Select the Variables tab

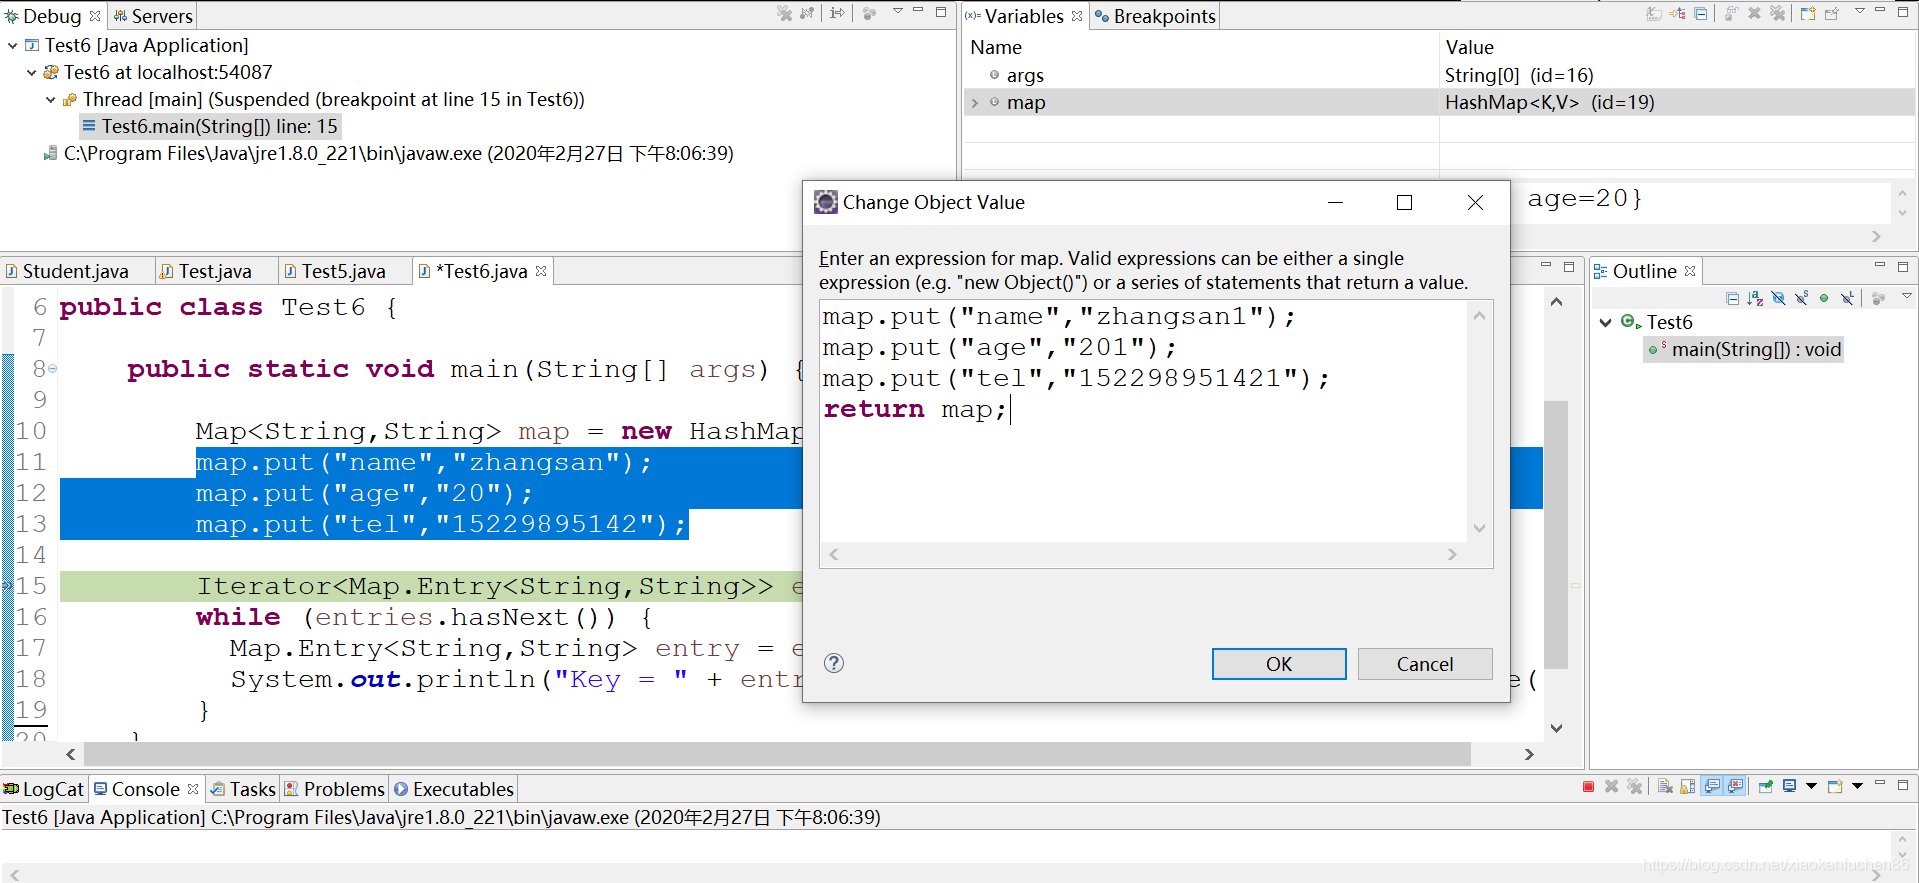point(1023,16)
